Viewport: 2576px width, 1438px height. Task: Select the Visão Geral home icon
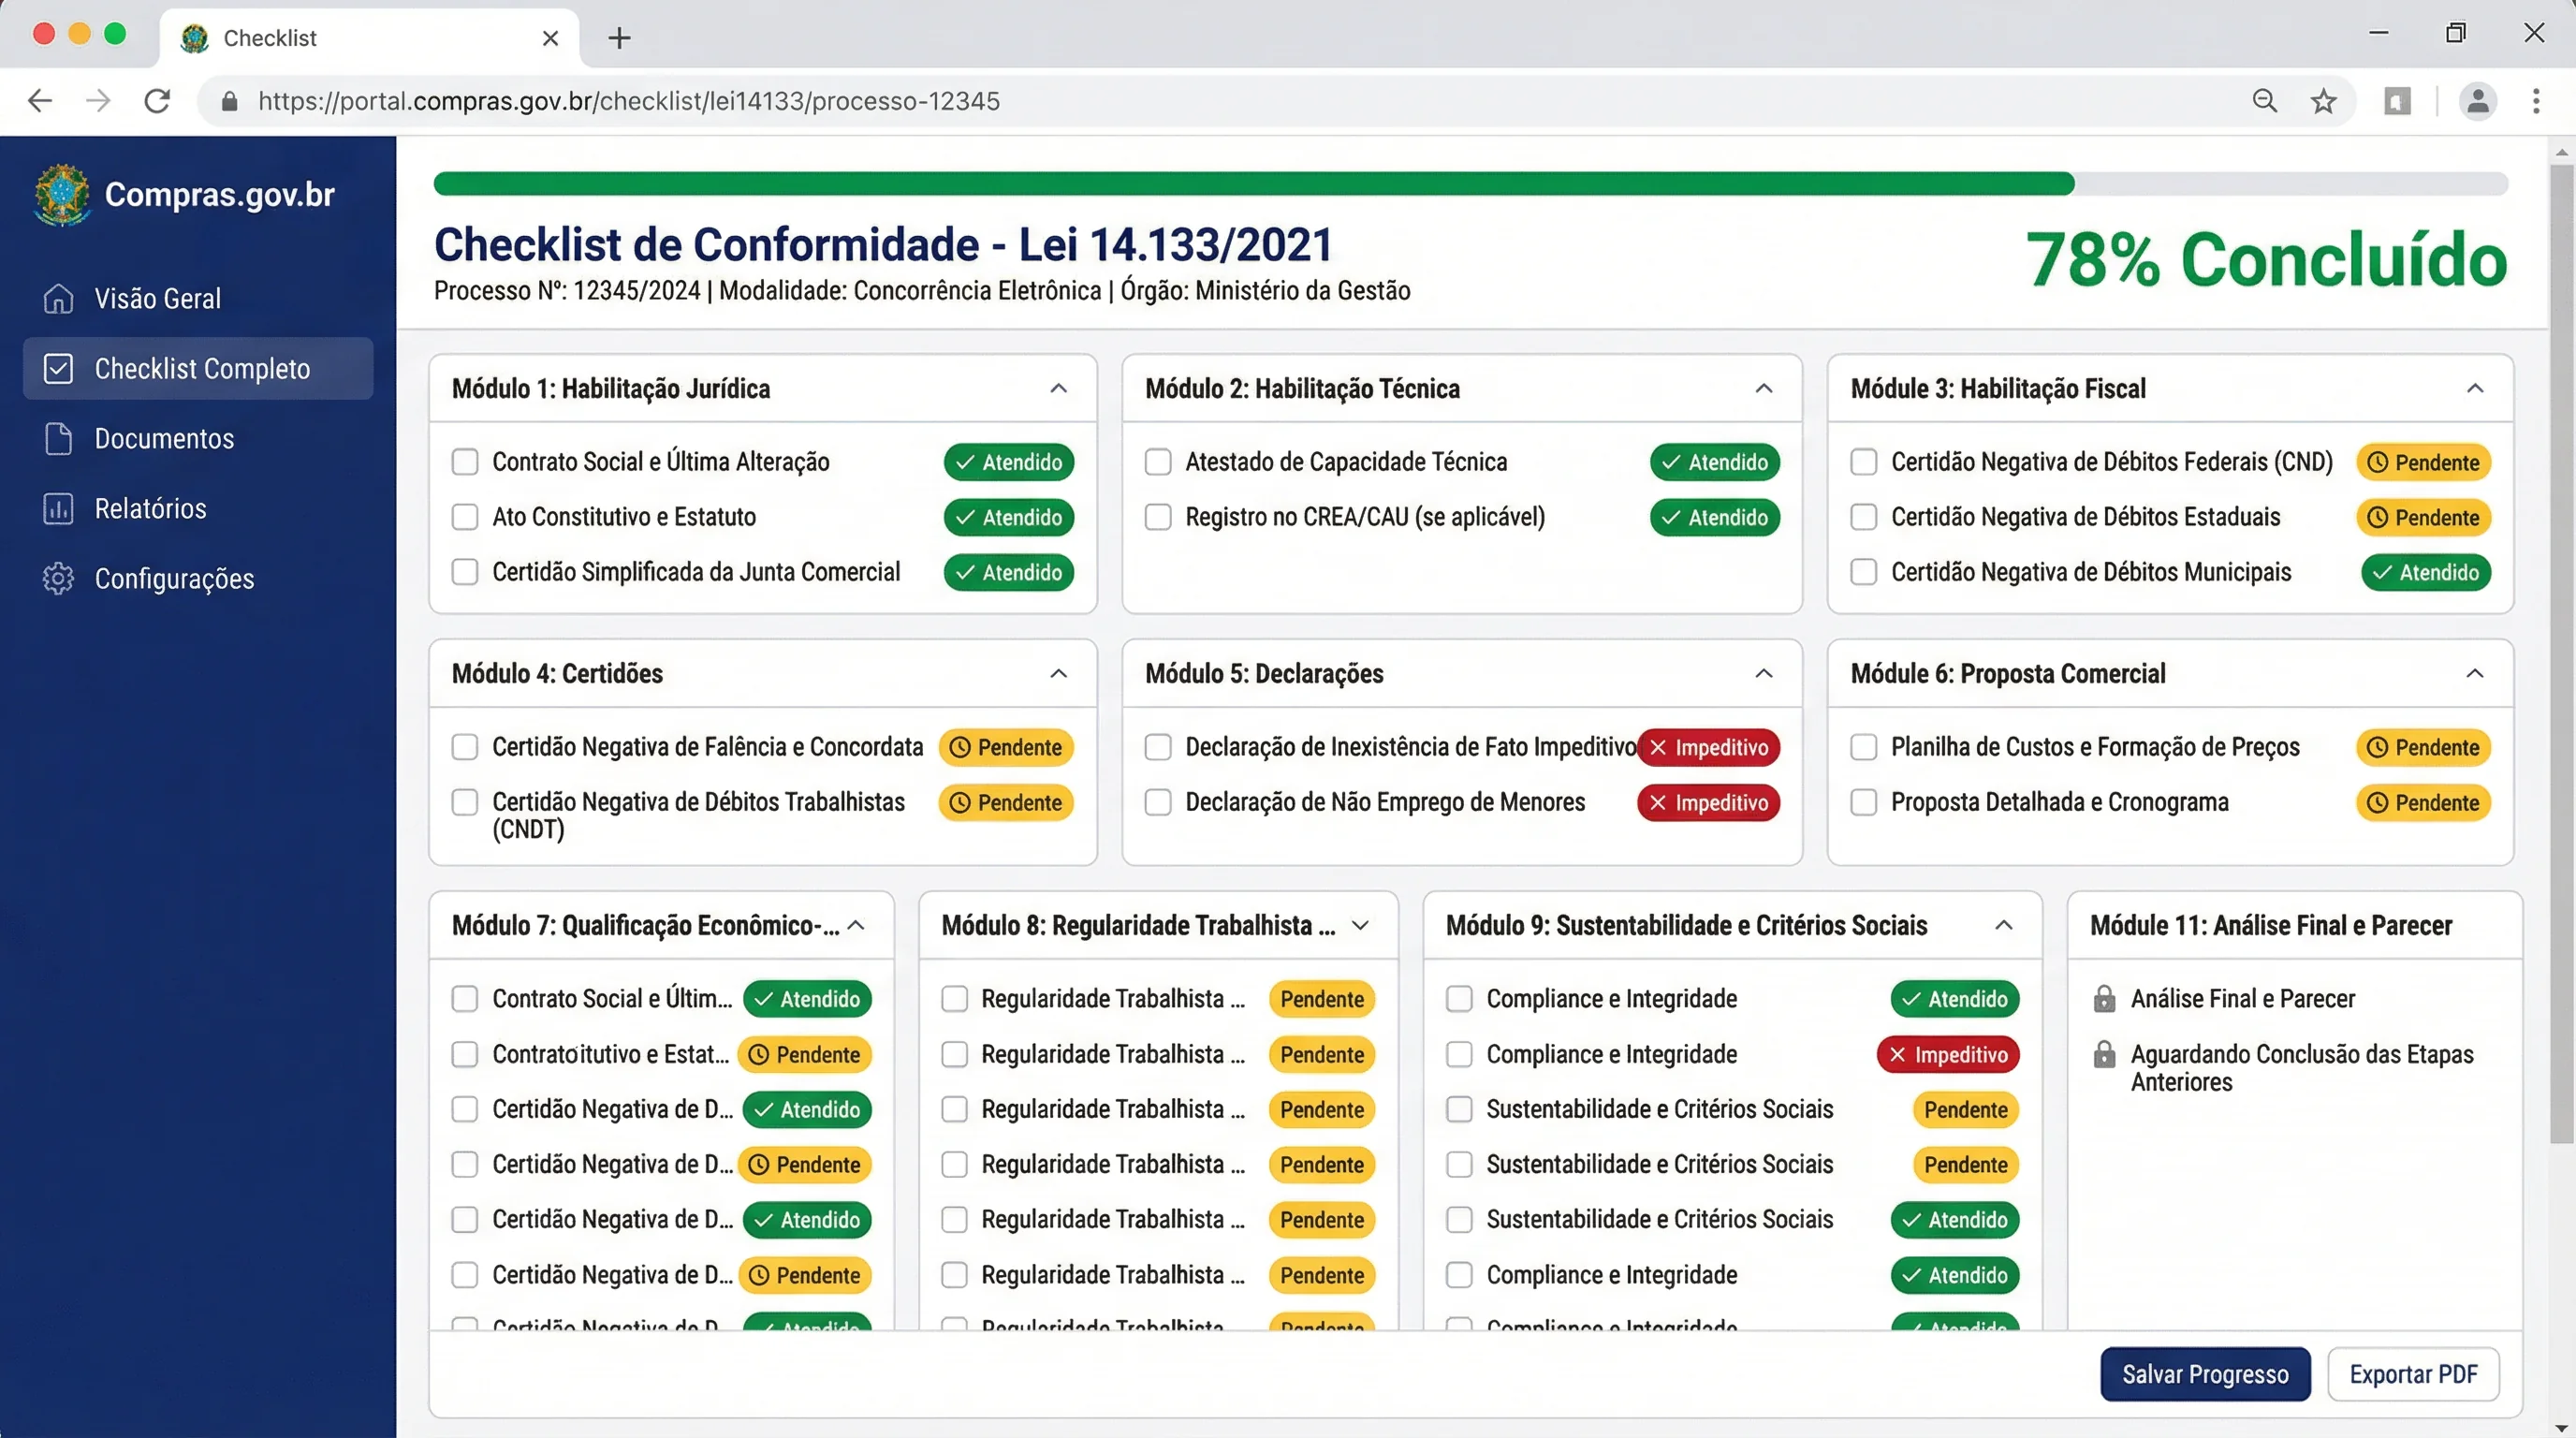58,298
